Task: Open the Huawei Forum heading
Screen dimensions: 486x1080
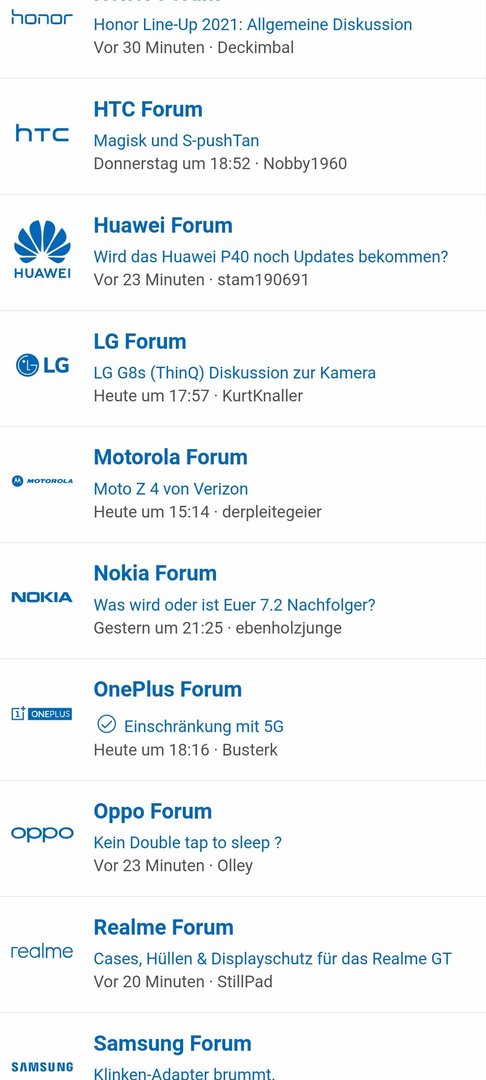Action: pos(163,225)
